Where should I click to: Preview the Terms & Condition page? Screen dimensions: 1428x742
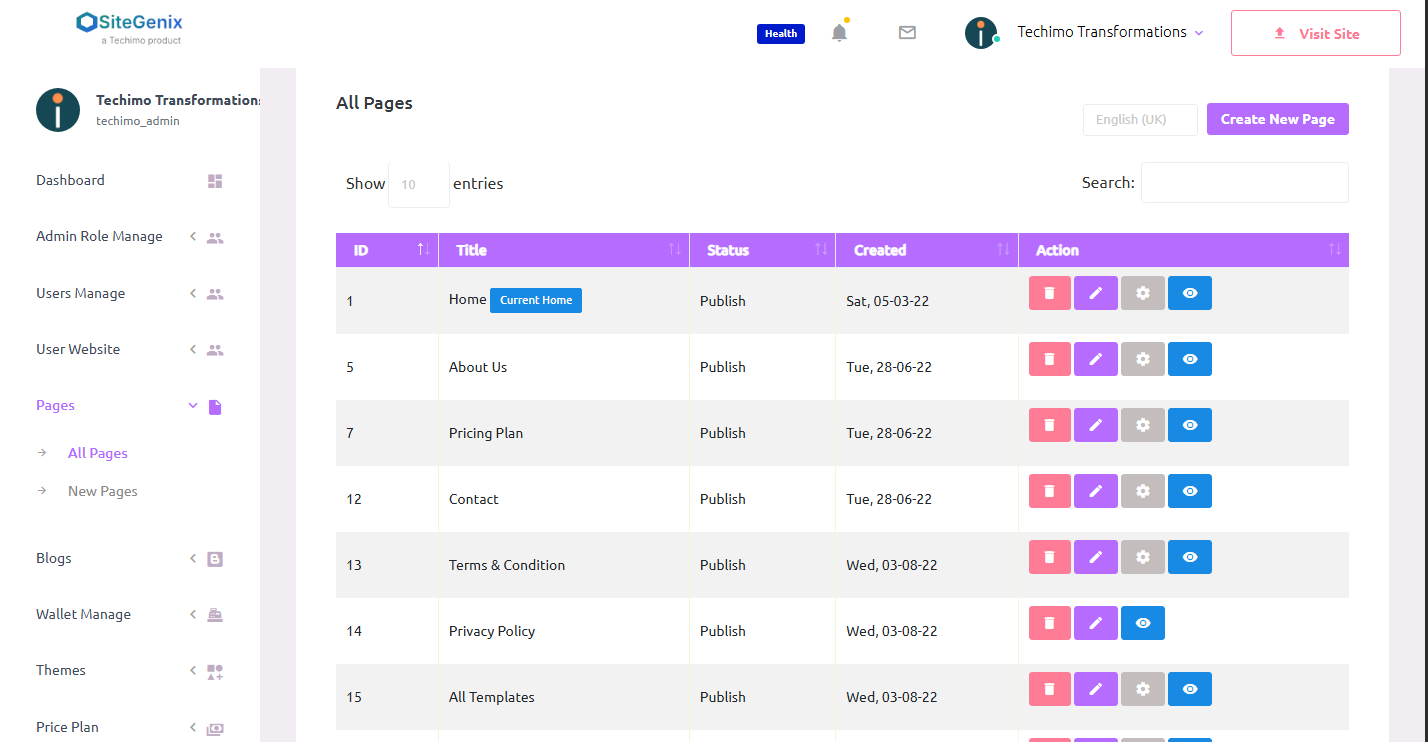1189,557
